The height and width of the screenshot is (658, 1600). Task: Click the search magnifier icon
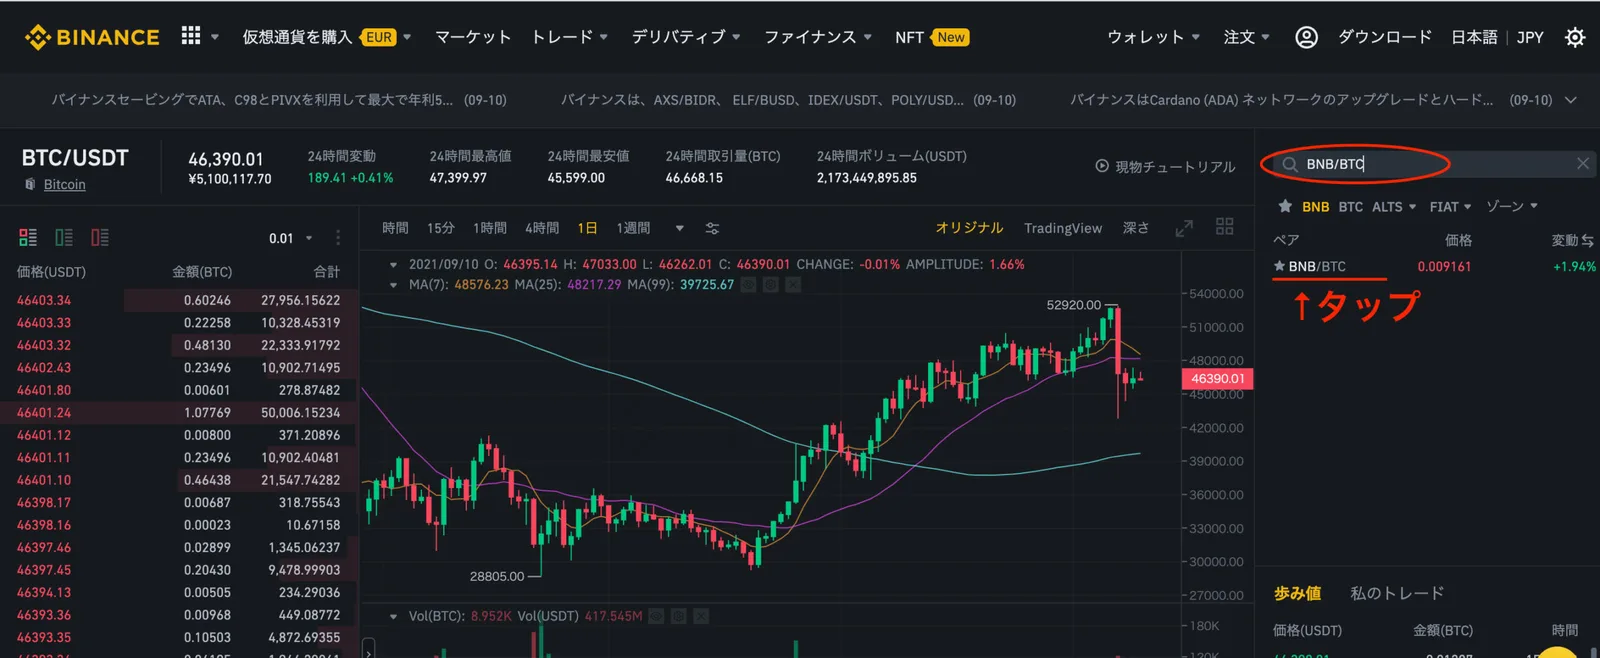[x=1290, y=164]
